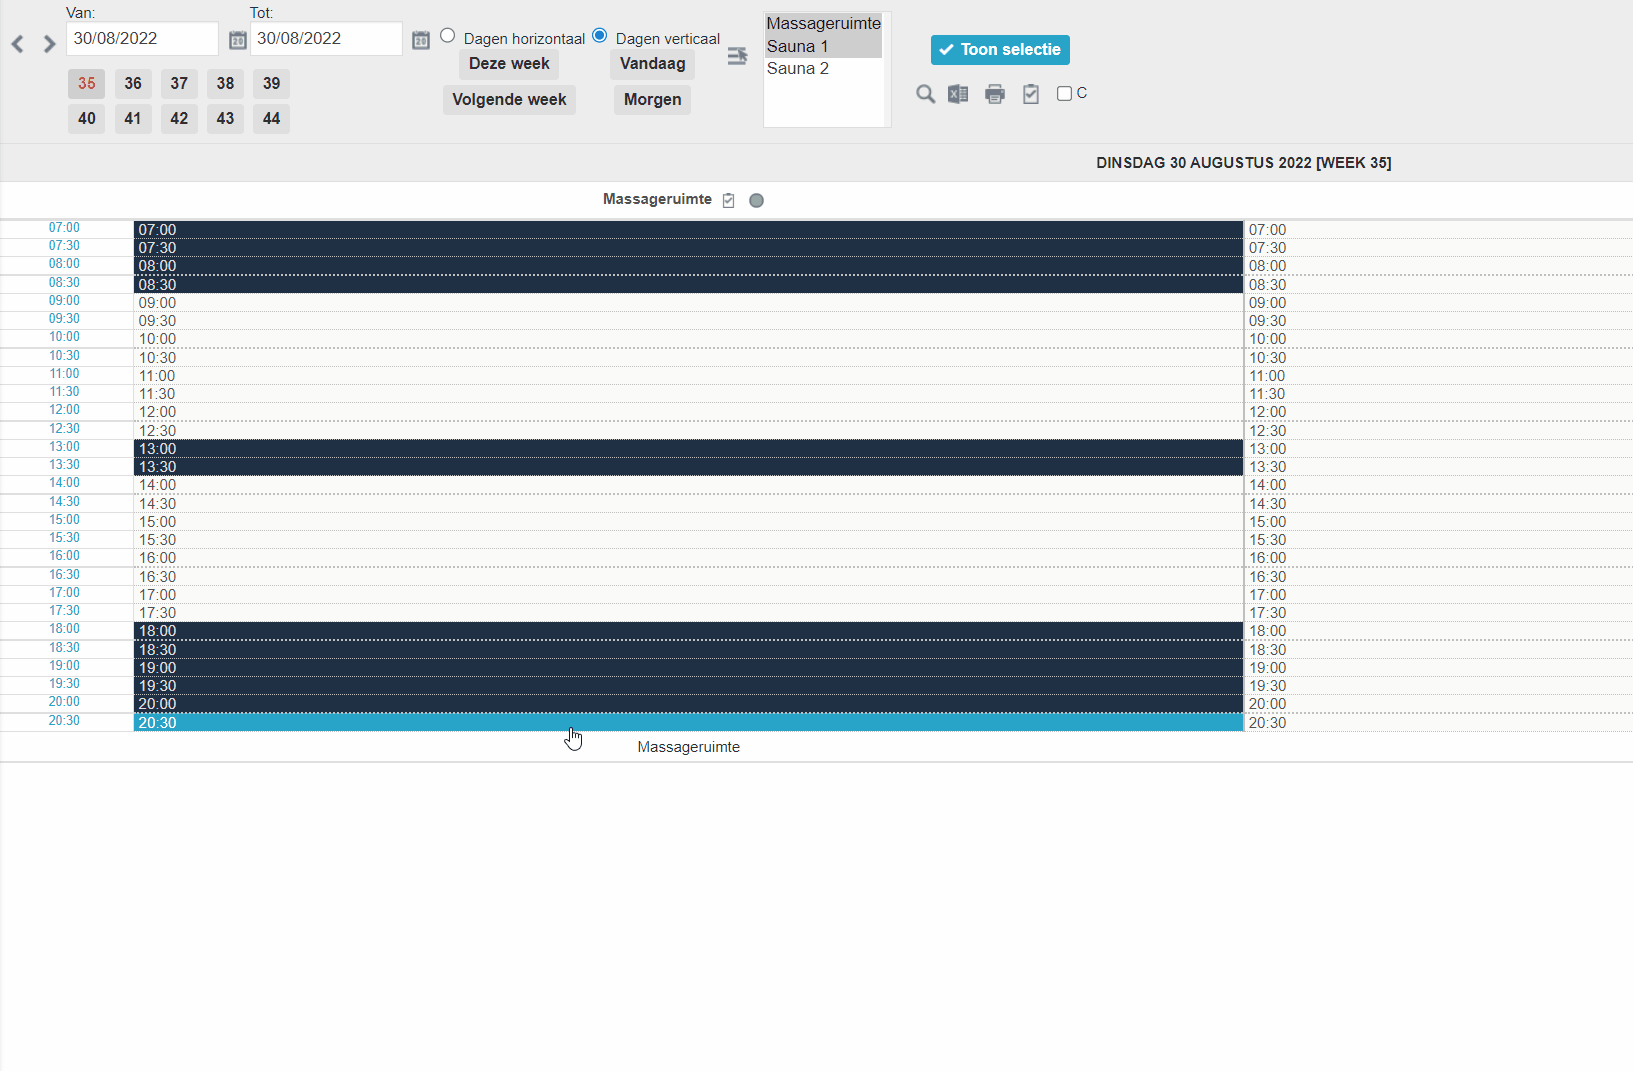The height and width of the screenshot is (1071, 1633).
Task: Click the blue 08:30 time label
Action: [x=64, y=283]
